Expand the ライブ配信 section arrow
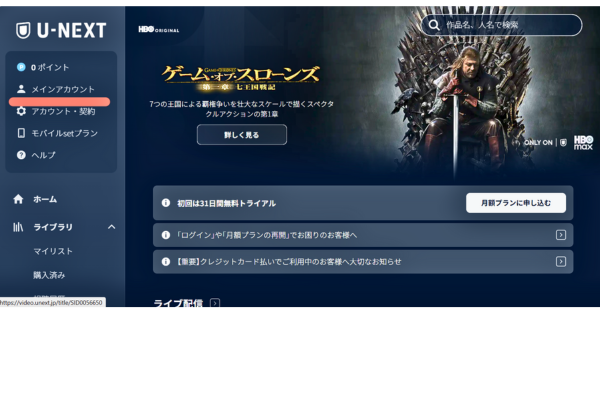Screen dimensions: 600x400 pos(215,302)
